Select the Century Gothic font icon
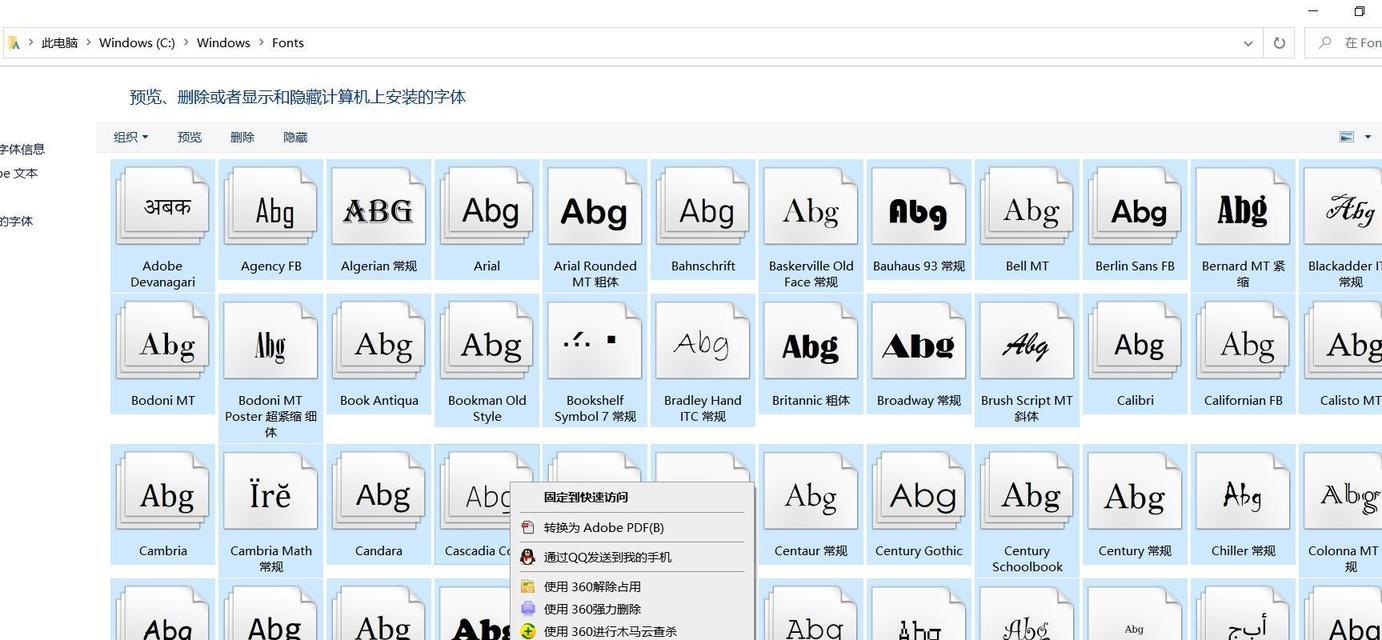The image size is (1382, 640). [x=919, y=491]
